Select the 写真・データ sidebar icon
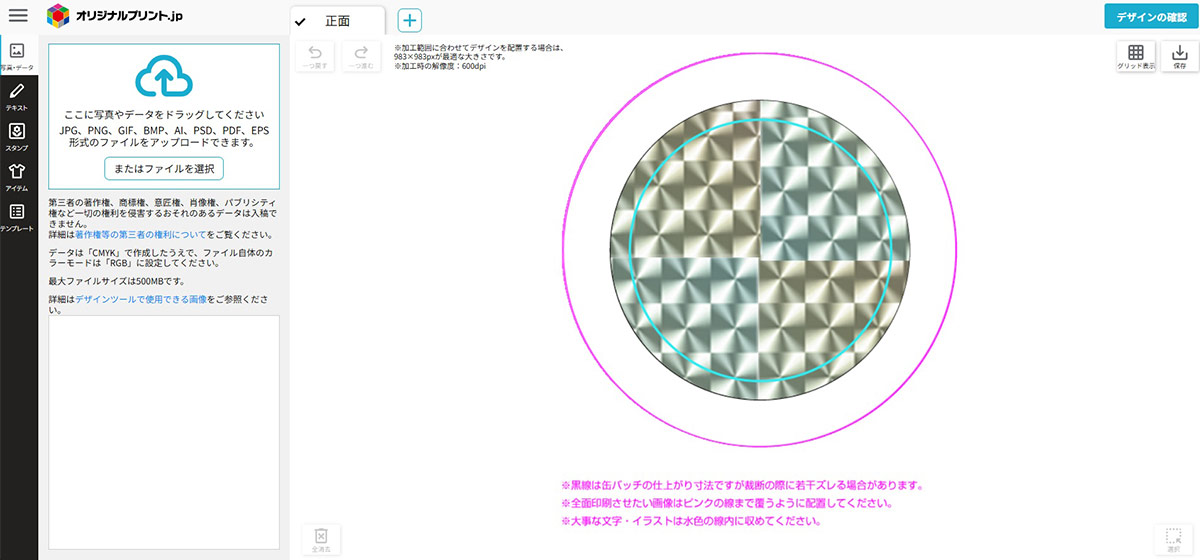Screen dimensions: 1200x560 coord(17,54)
